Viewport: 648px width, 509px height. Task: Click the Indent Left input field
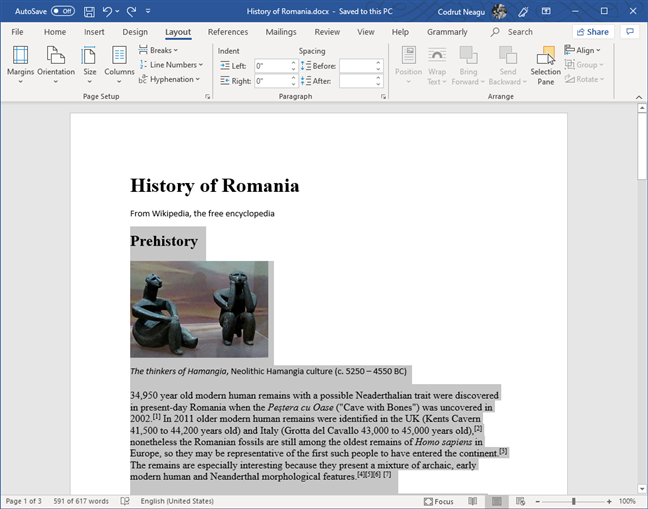pos(272,66)
